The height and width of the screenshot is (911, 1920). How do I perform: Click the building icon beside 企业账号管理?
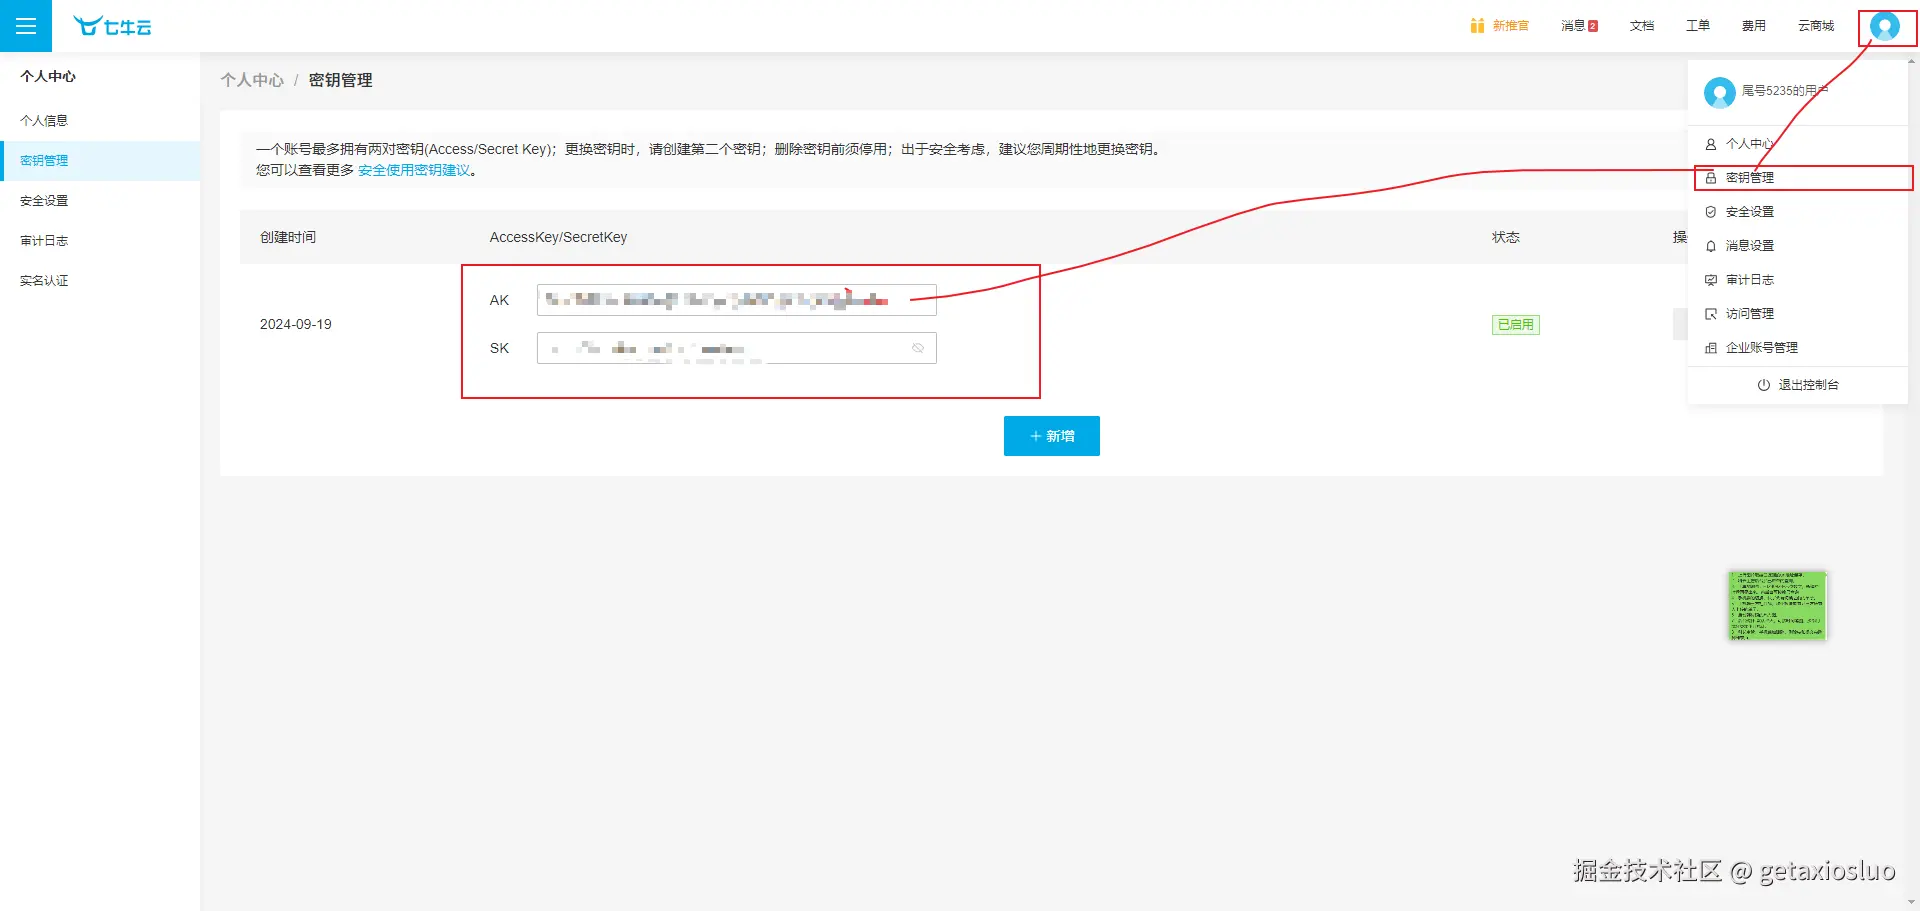(1711, 348)
